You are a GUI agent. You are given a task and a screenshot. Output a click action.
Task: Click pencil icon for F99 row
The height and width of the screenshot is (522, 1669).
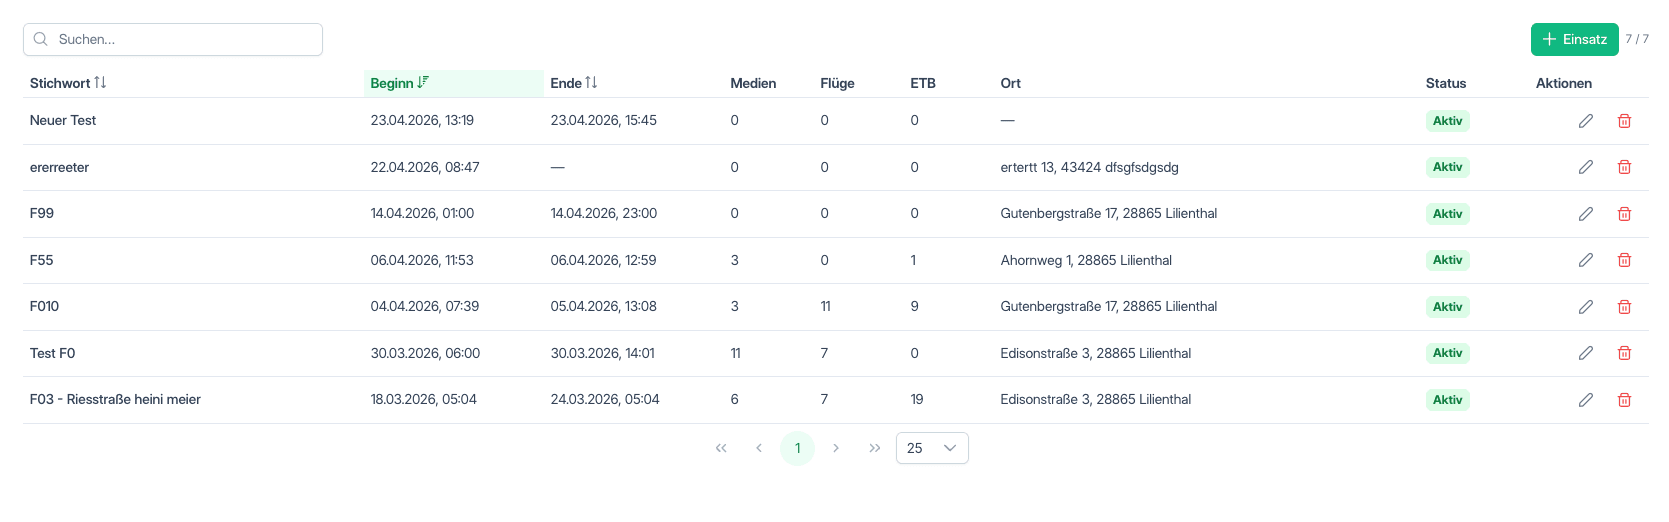1586,214
